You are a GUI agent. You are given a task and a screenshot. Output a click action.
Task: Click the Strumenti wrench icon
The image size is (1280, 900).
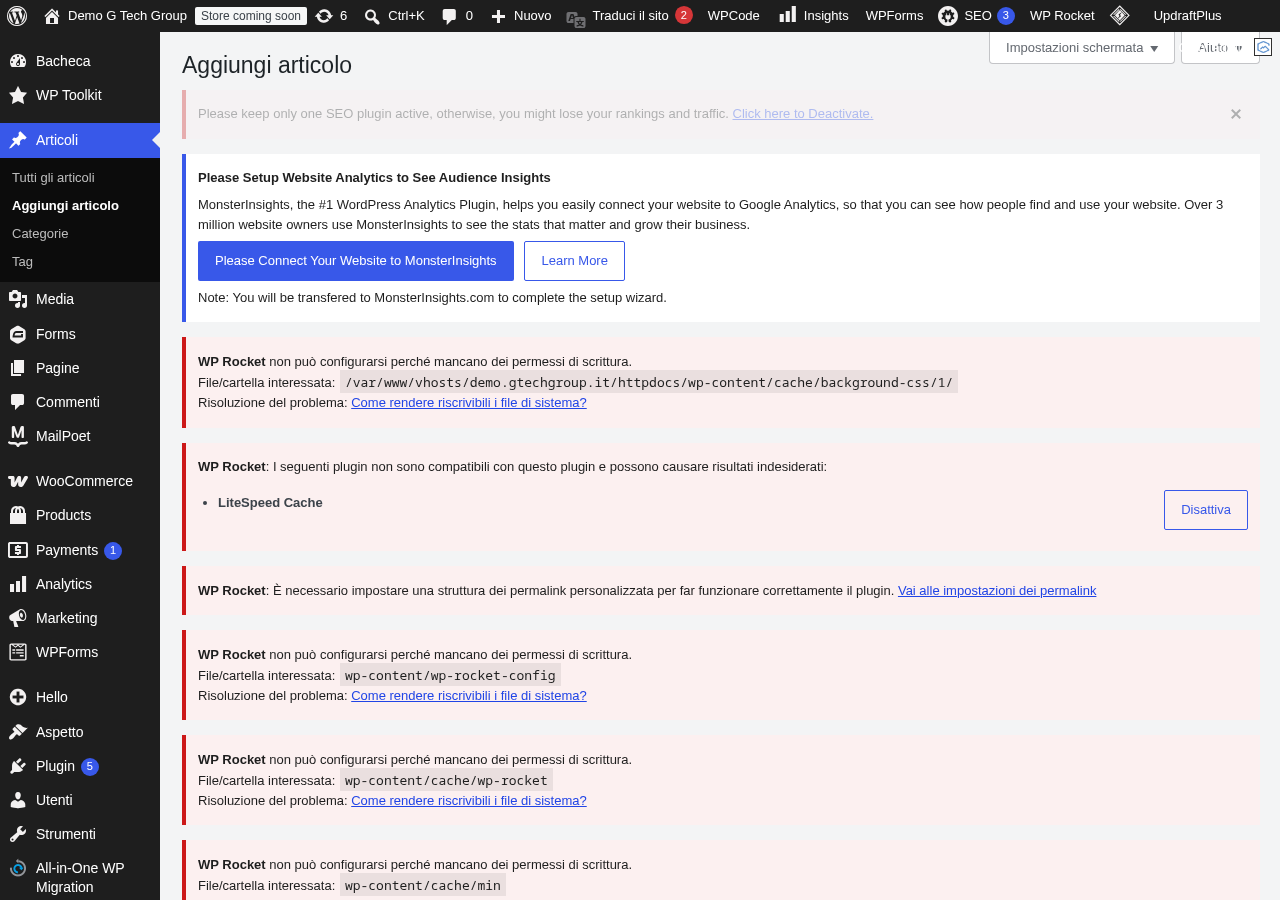tap(18, 834)
